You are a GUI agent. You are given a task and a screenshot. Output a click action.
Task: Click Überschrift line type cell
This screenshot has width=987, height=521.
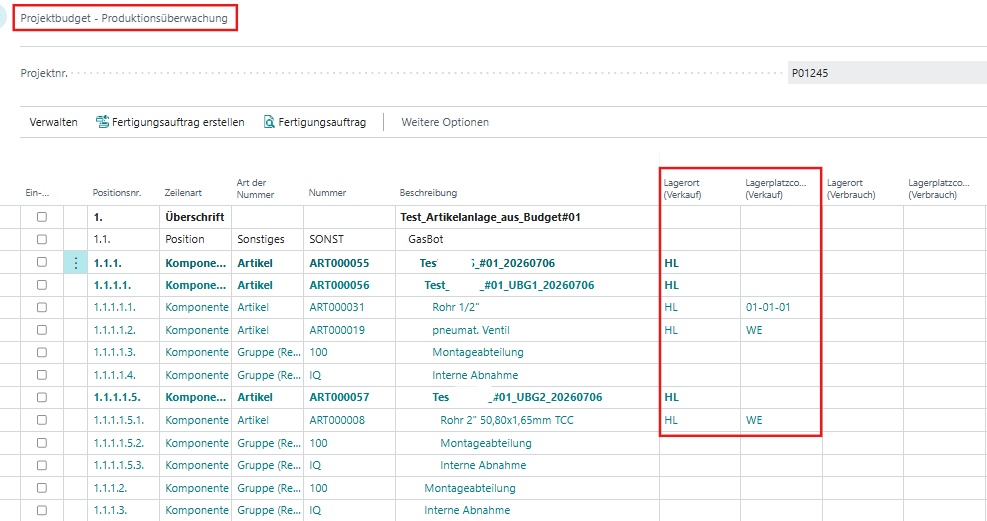[195, 217]
